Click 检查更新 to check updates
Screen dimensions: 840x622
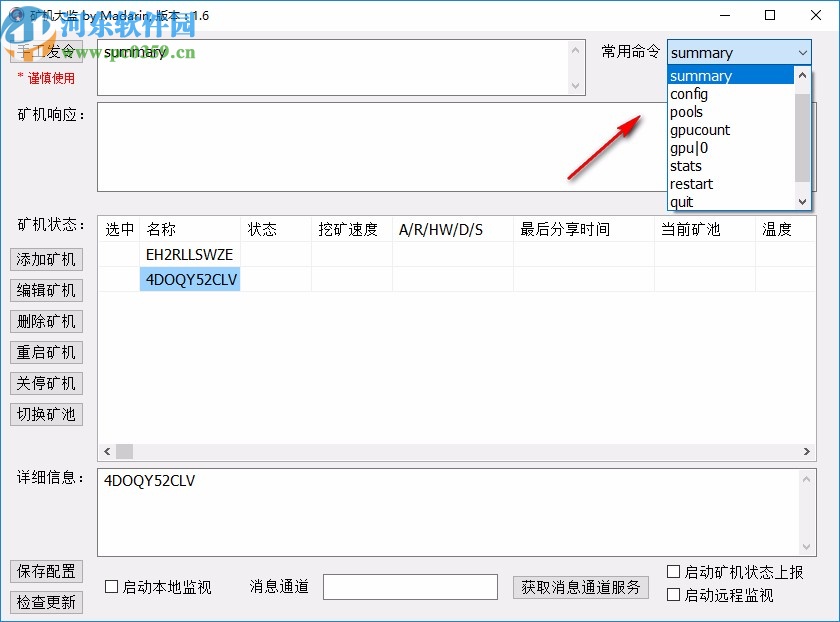46,602
